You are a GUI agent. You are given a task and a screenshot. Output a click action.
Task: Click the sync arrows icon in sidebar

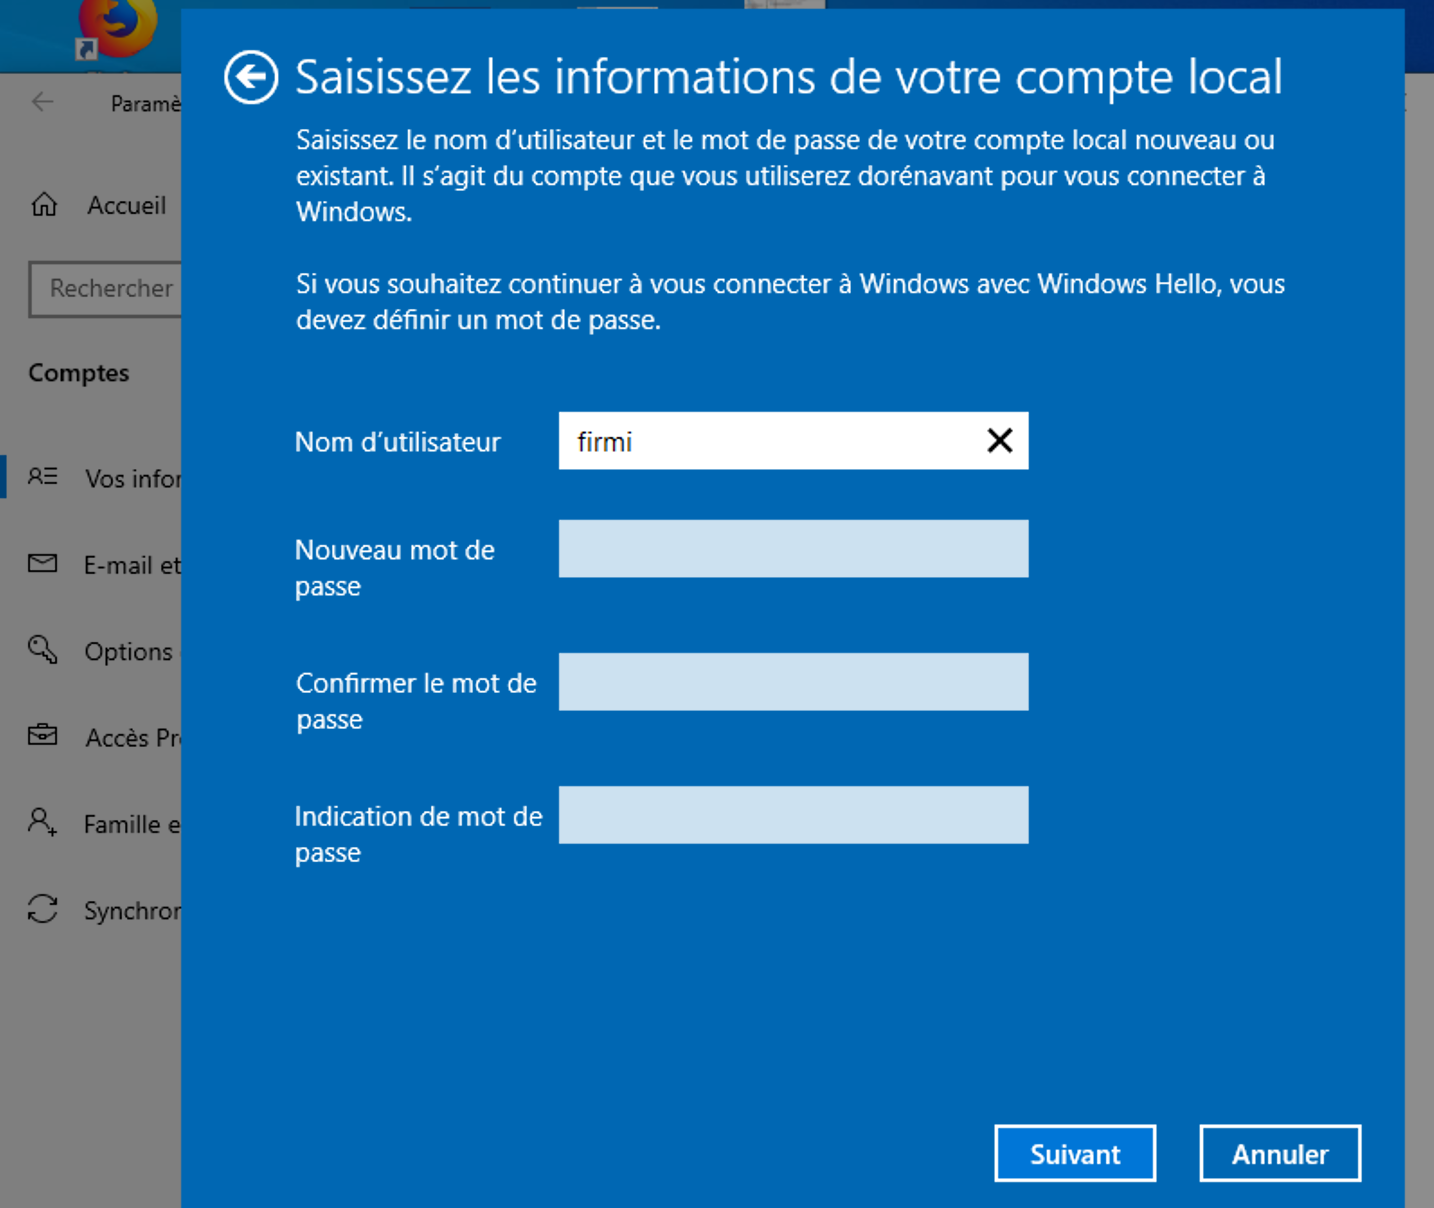tap(42, 909)
